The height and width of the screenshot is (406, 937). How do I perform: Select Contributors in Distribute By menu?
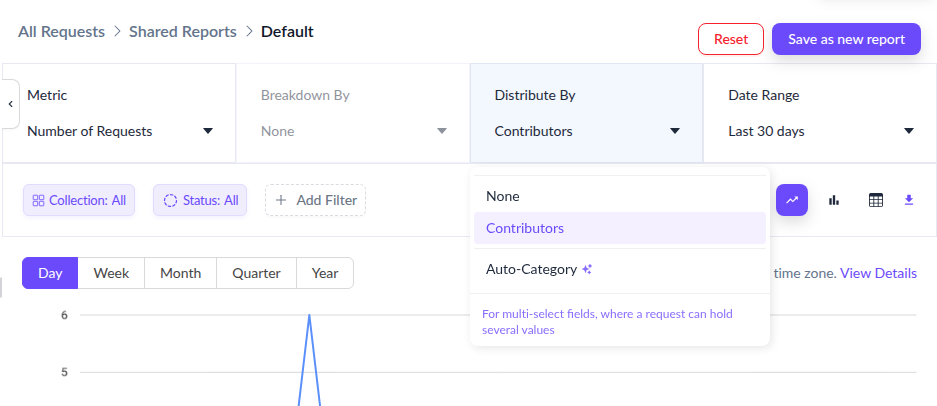pos(620,228)
